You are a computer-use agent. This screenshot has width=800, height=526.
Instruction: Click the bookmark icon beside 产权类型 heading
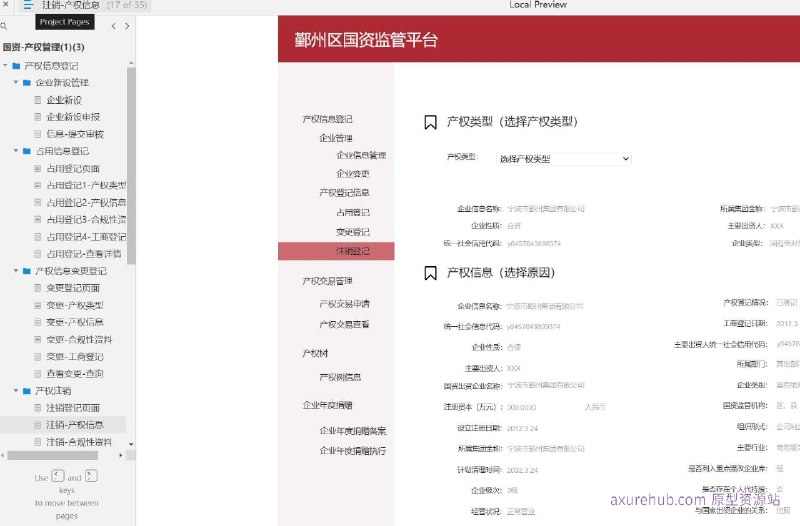[x=430, y=122]
